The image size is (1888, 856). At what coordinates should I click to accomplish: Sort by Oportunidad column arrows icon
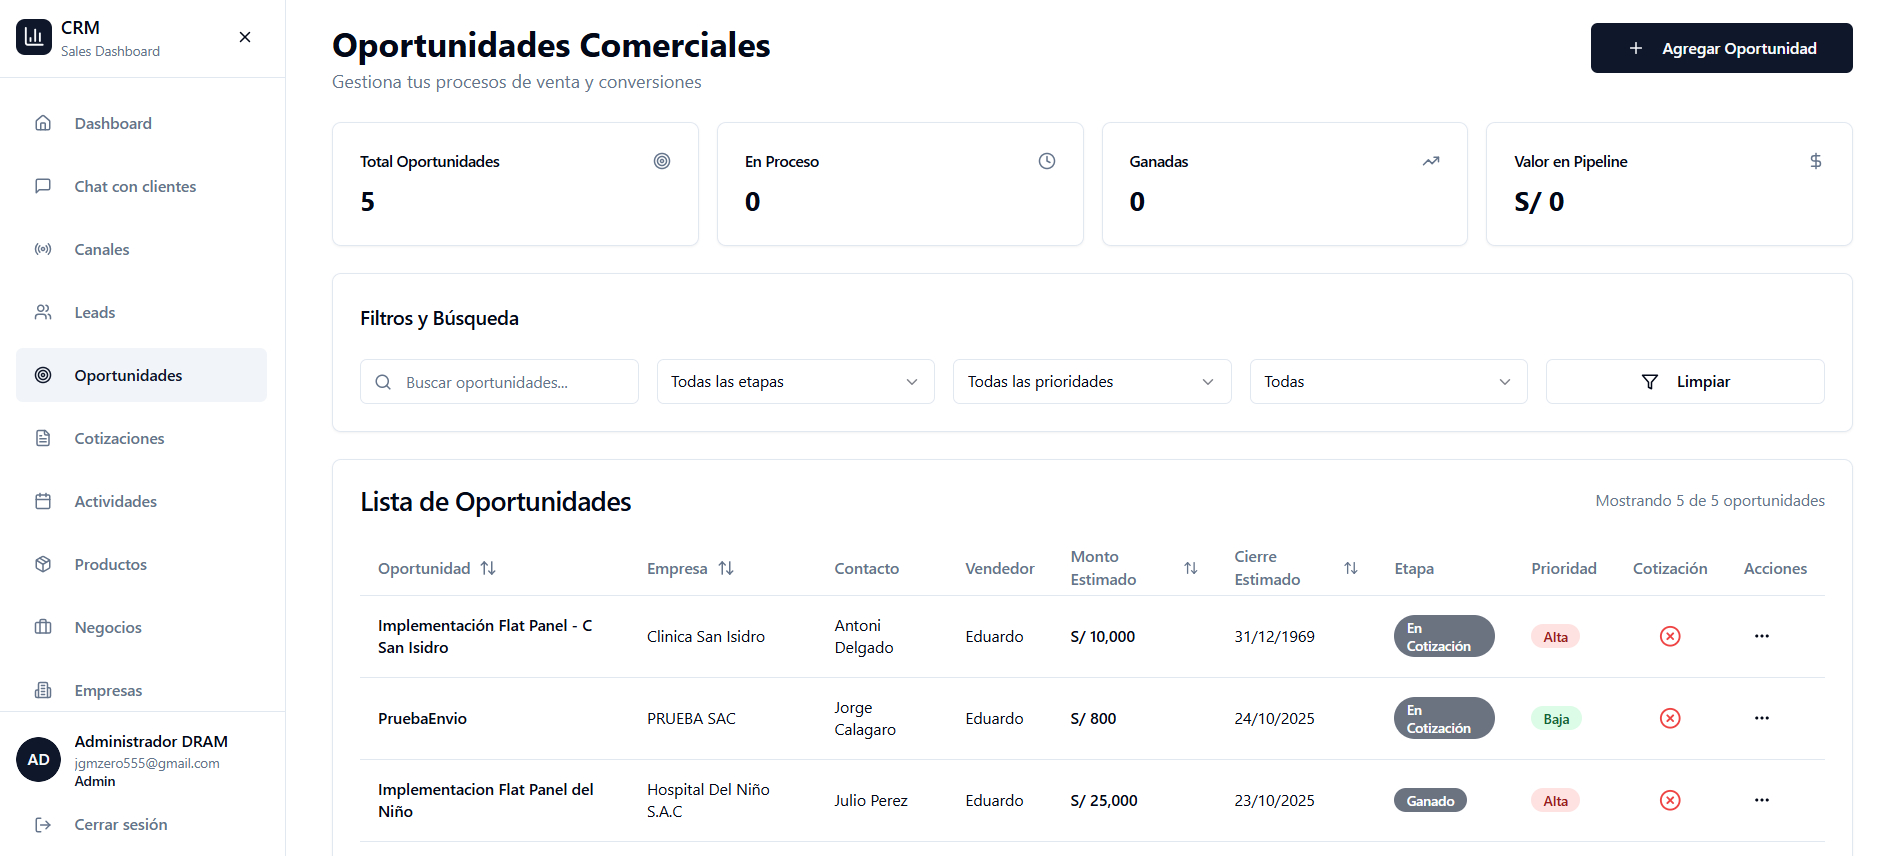coord(488,568)
